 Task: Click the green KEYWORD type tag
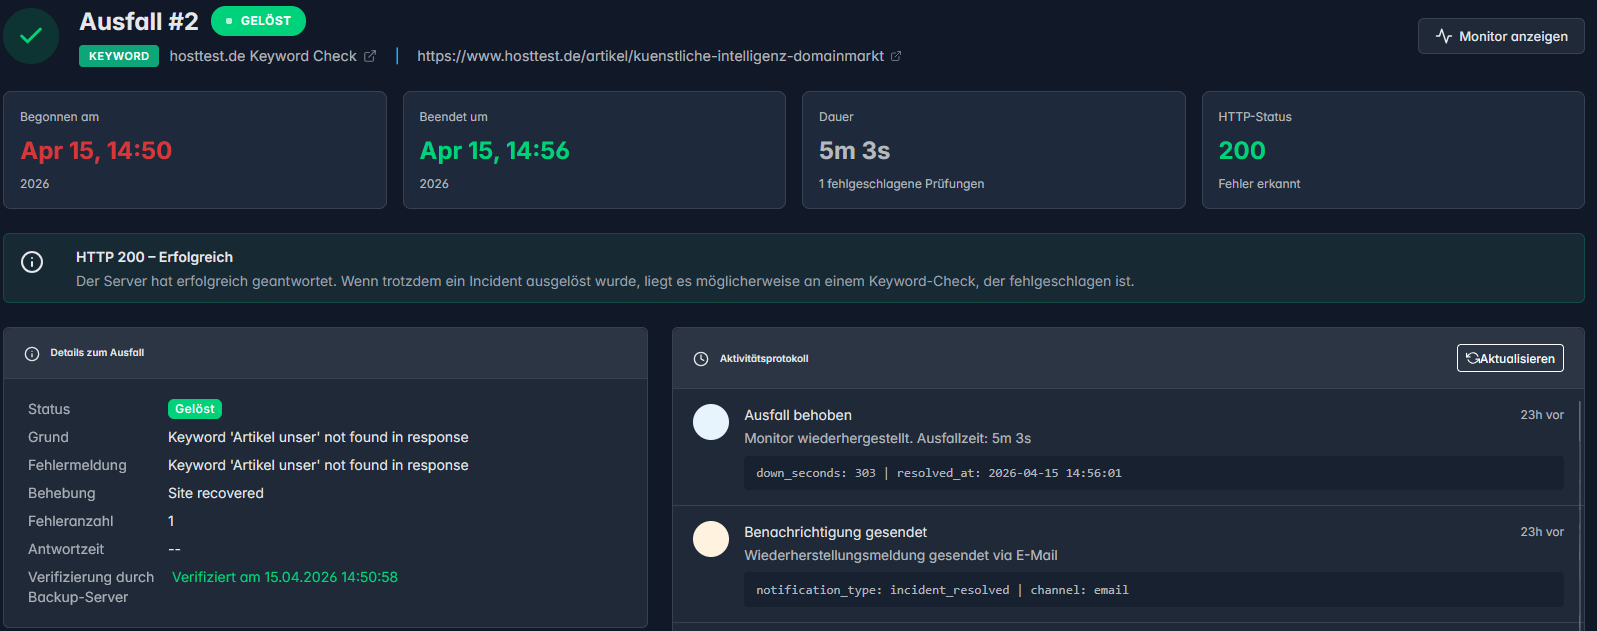(119, 56)
